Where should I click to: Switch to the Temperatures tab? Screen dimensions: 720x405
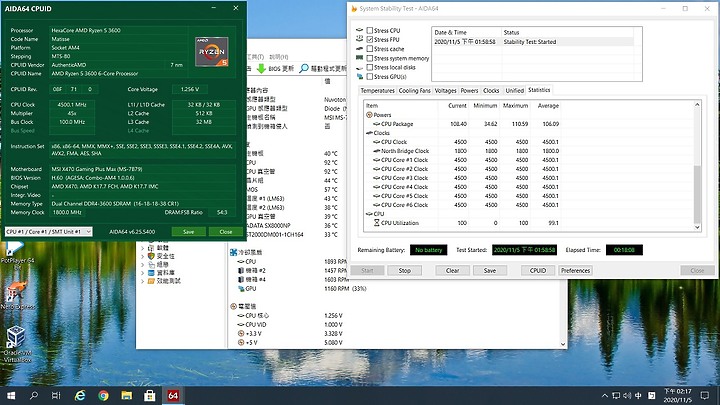[x=377, y=90]
